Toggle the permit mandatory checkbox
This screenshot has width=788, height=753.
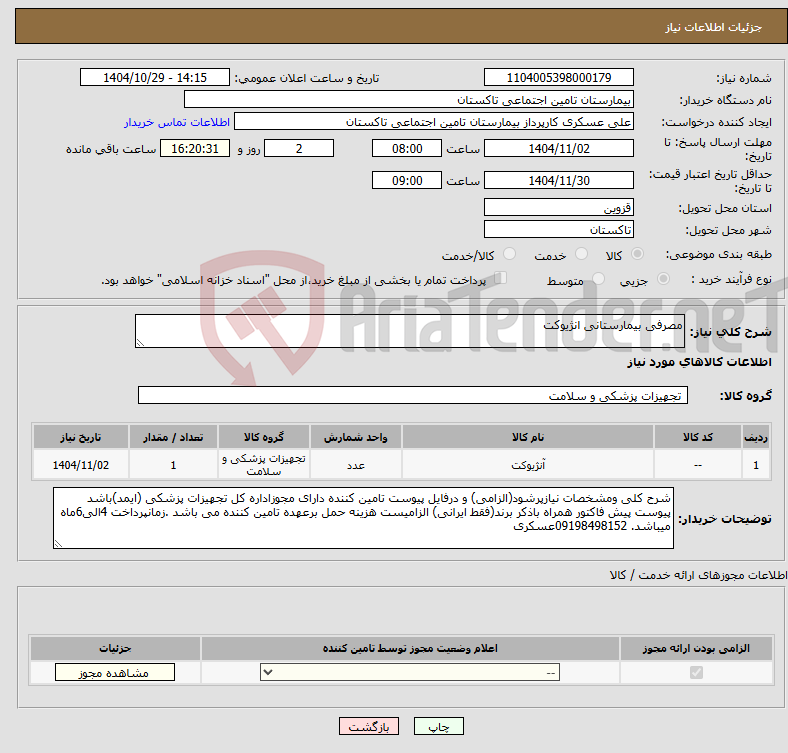point(696,673)
